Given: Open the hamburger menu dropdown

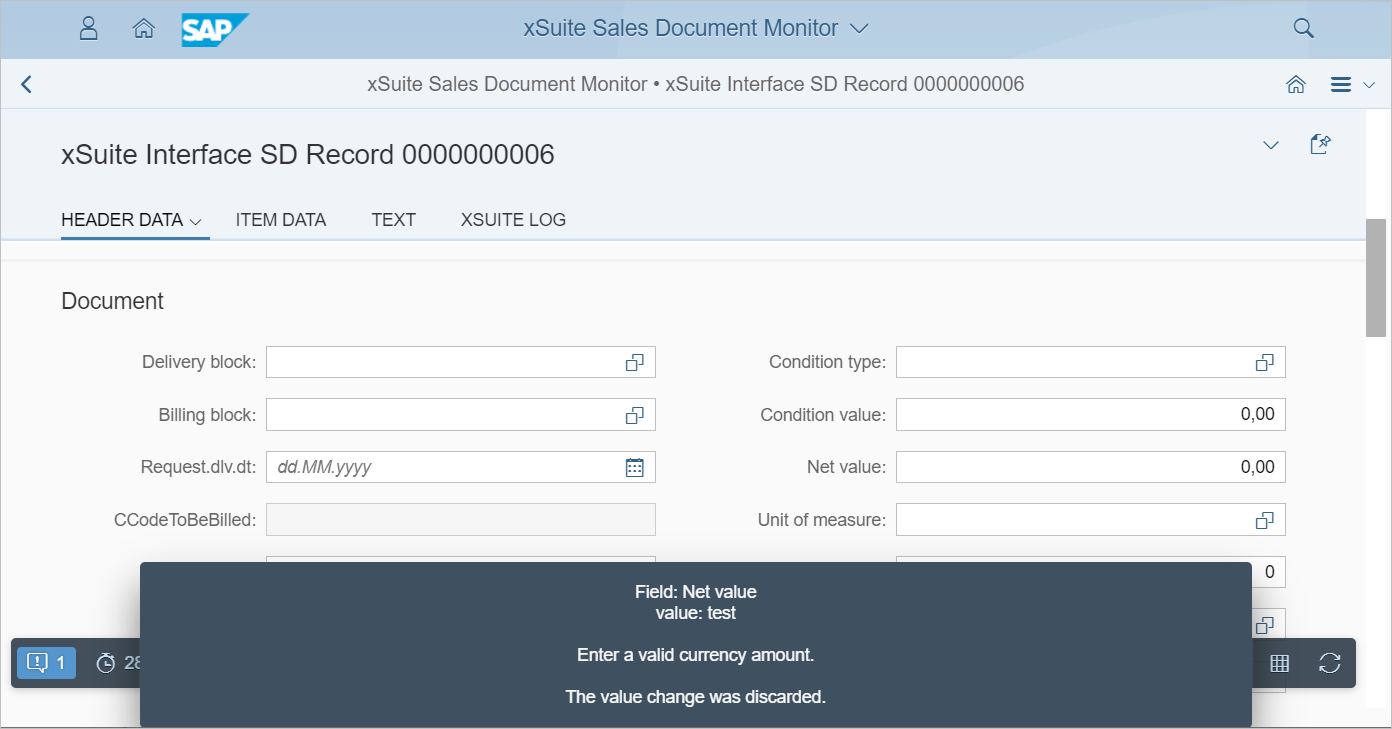Looking at the screenshot, I should point(1352,85).
